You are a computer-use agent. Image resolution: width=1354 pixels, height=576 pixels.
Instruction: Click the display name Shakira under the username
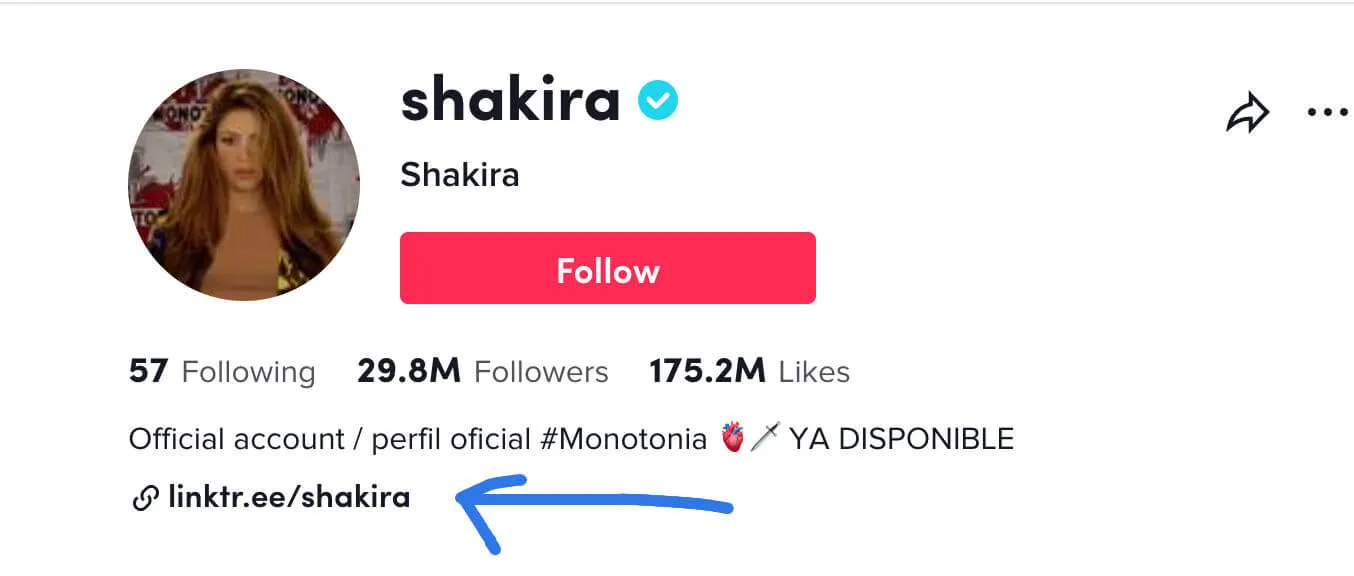point(459,175)
